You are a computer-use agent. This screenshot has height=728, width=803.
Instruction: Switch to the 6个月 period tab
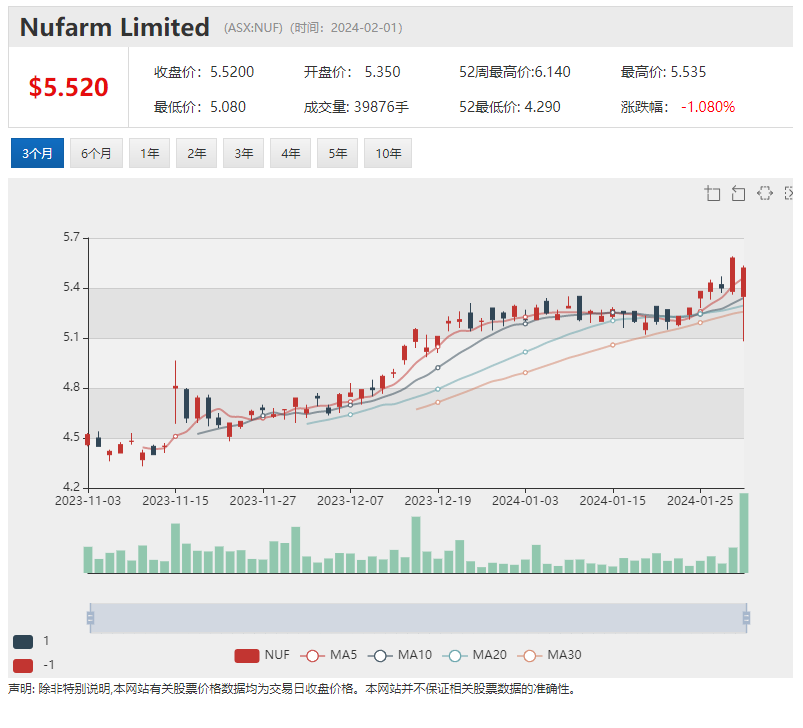(96, 153)
